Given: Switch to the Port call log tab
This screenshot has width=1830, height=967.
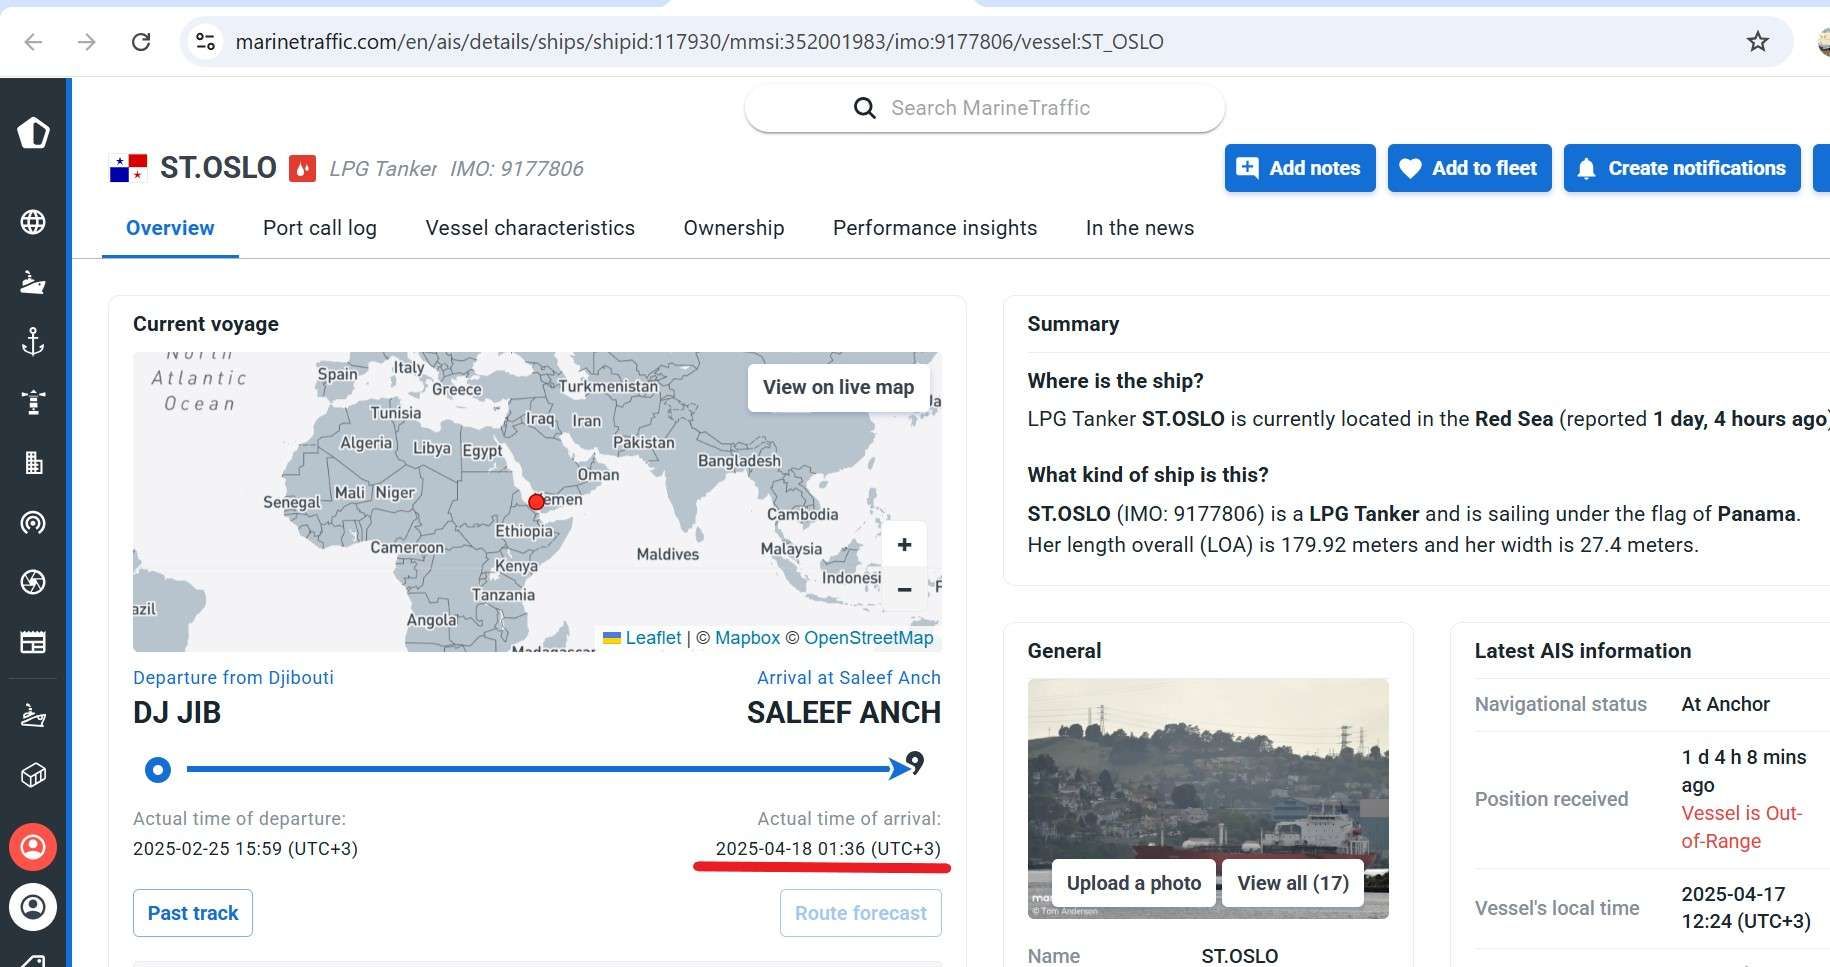Looking at the screenshot, I should [320, 228].
